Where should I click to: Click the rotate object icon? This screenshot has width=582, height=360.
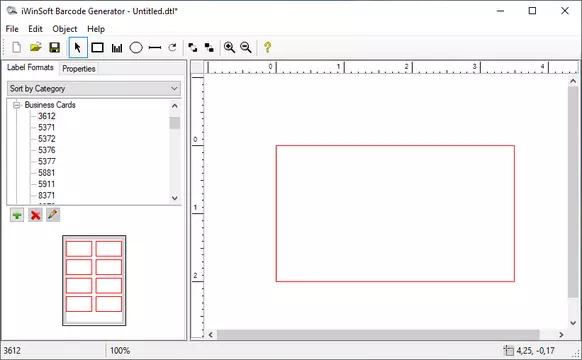pyautogui.click(x=172, y=48)
